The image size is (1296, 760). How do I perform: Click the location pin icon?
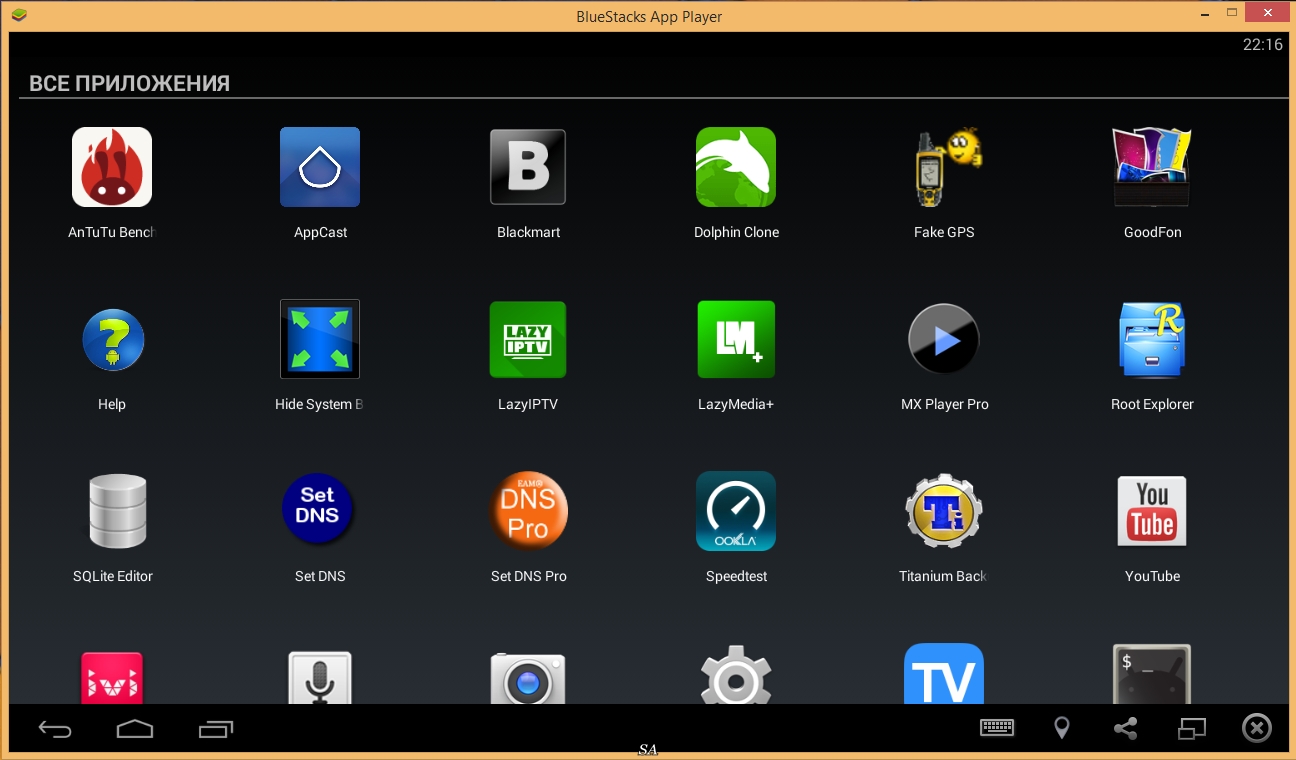point(1062,728)
